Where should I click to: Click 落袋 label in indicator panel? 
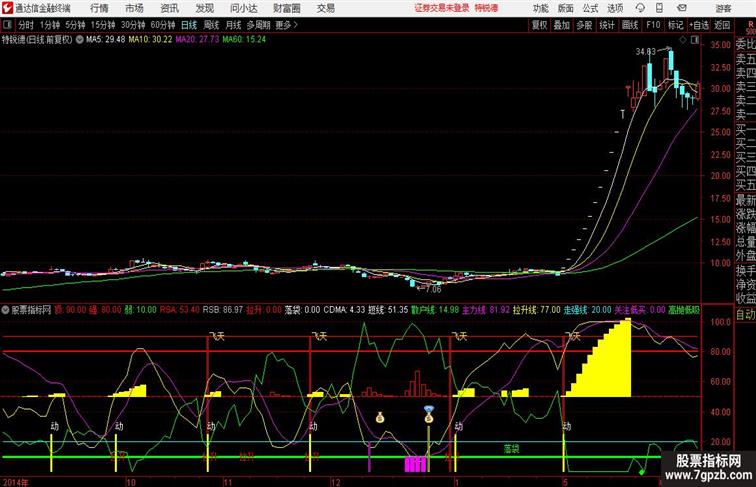point(511,449)
